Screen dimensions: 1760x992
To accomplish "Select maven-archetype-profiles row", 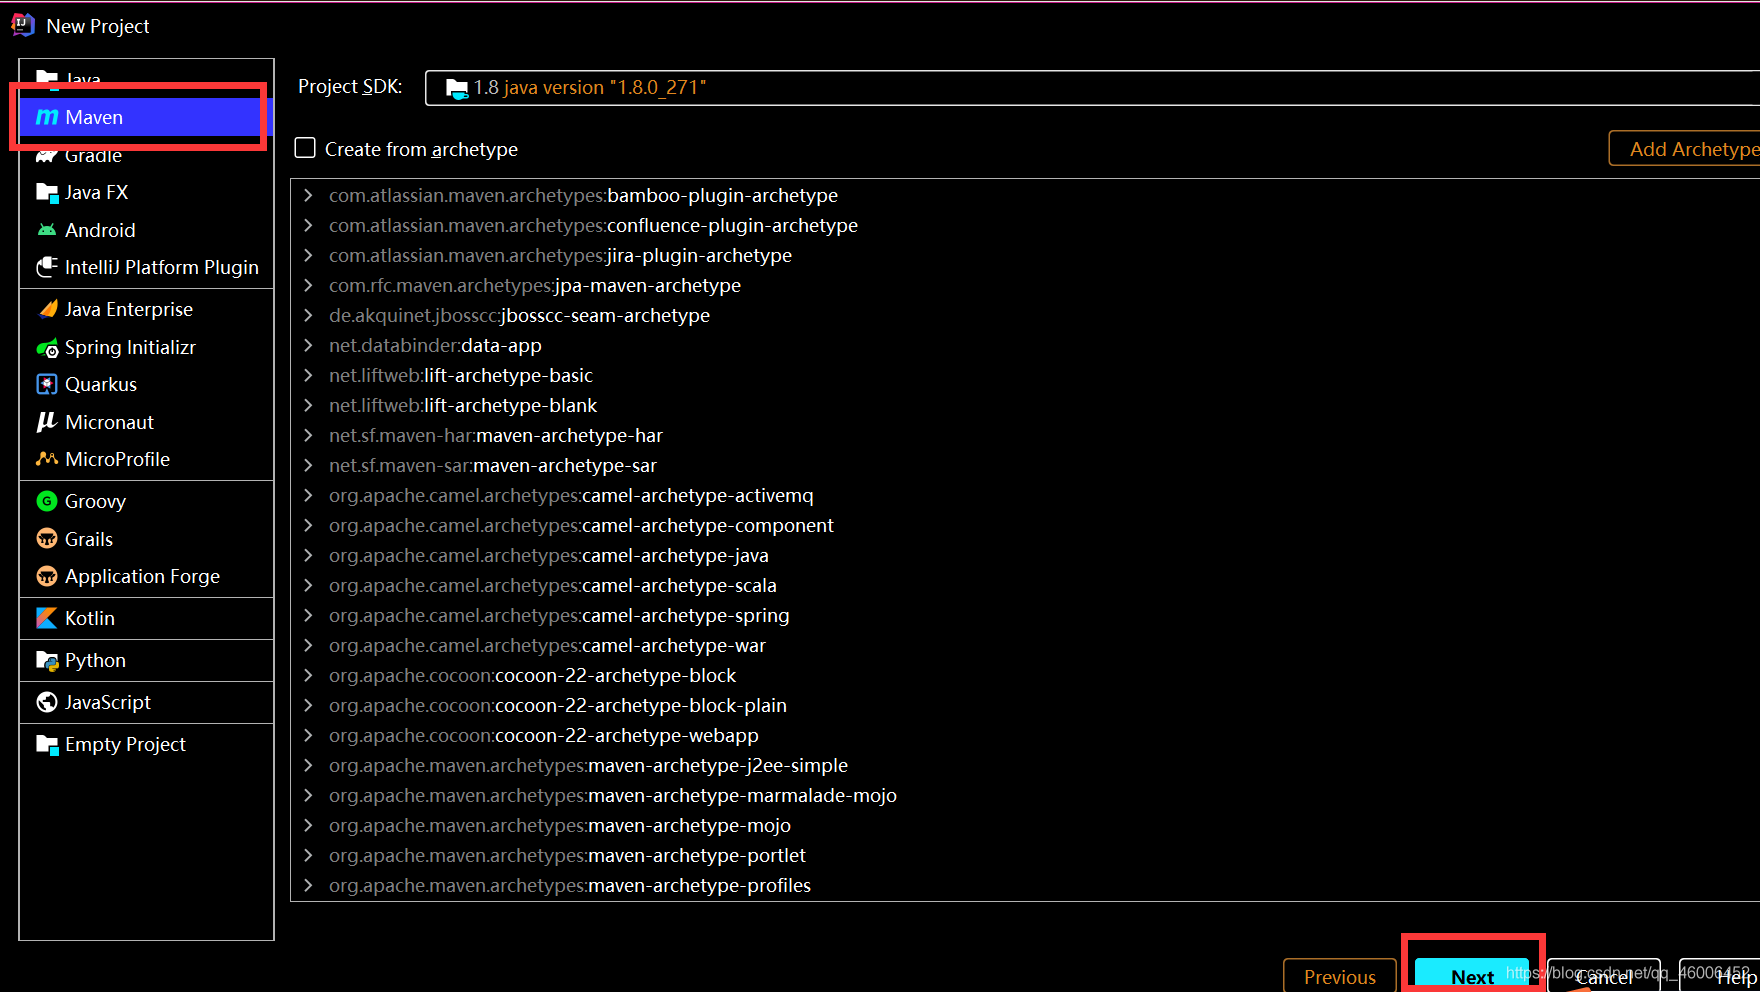I will pos(1025,885).
